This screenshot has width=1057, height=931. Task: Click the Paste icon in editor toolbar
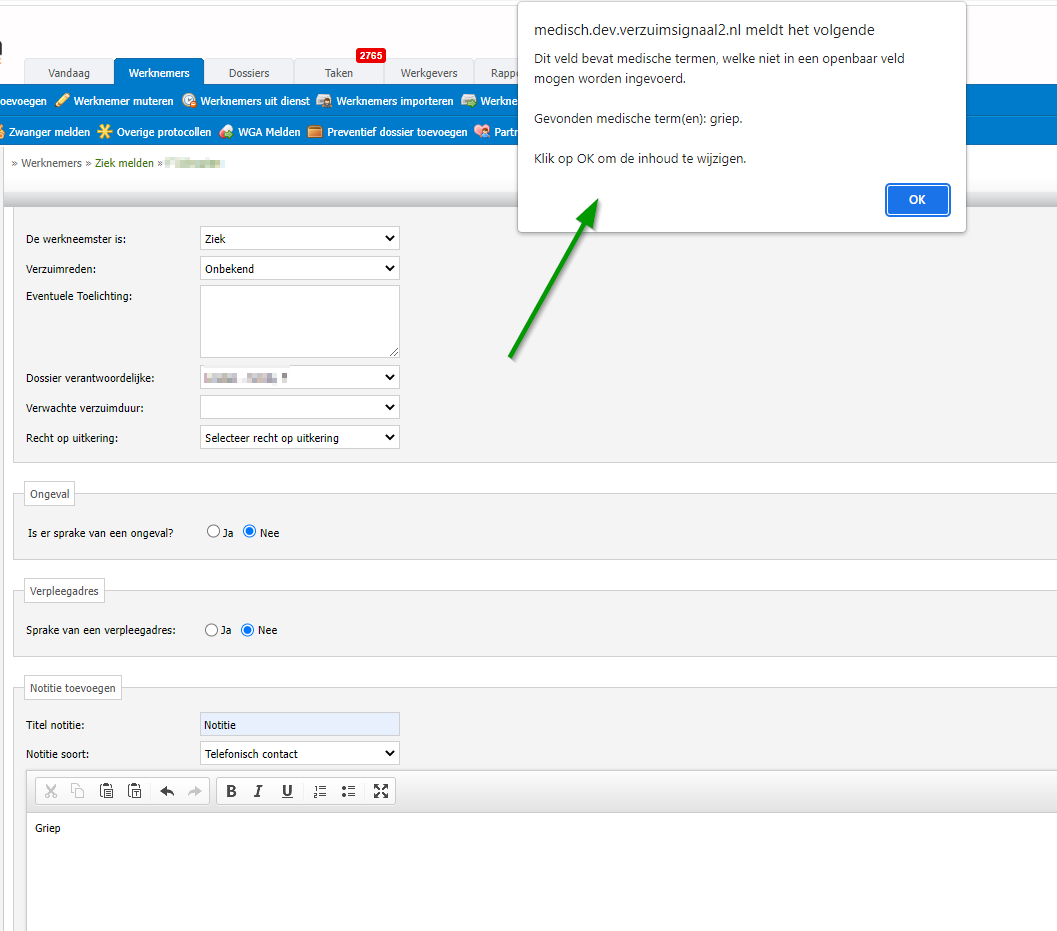pyautogui.click(x=106, y=791)
